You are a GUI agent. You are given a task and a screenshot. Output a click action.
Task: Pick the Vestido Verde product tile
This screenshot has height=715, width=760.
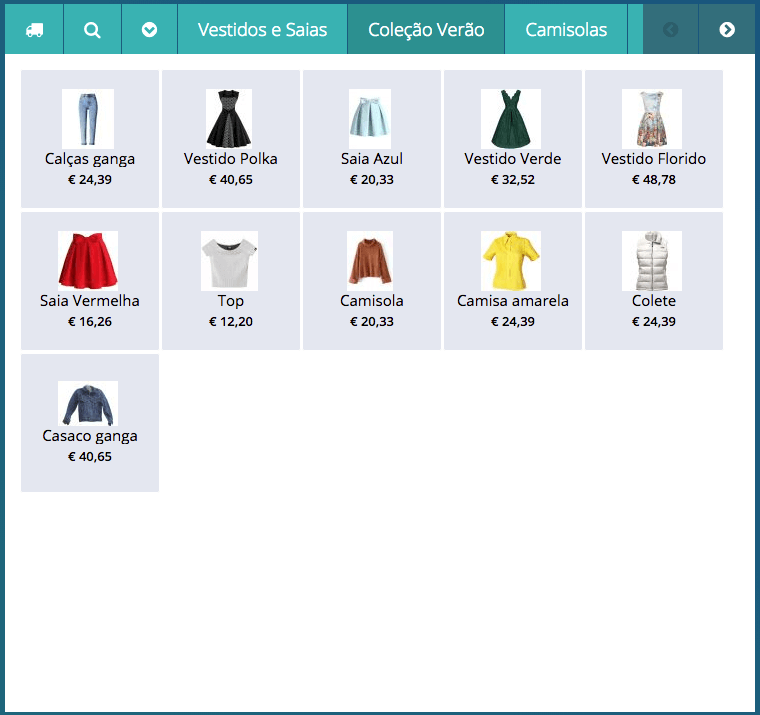point(513,139)
